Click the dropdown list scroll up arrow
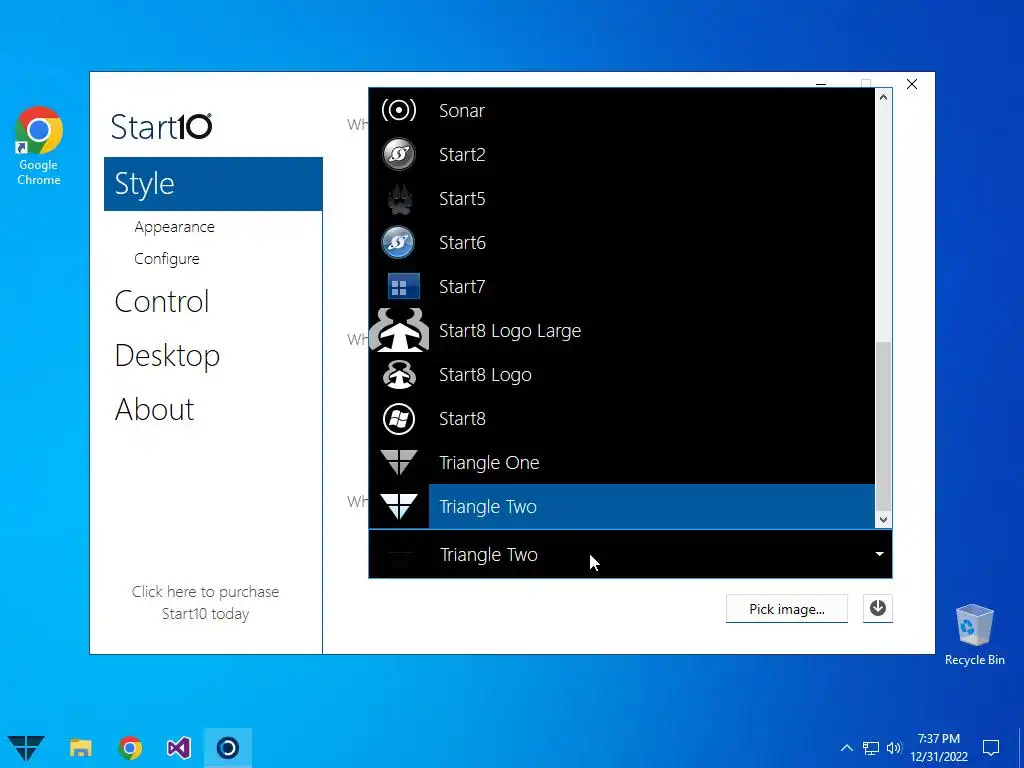 coord(883,97)
